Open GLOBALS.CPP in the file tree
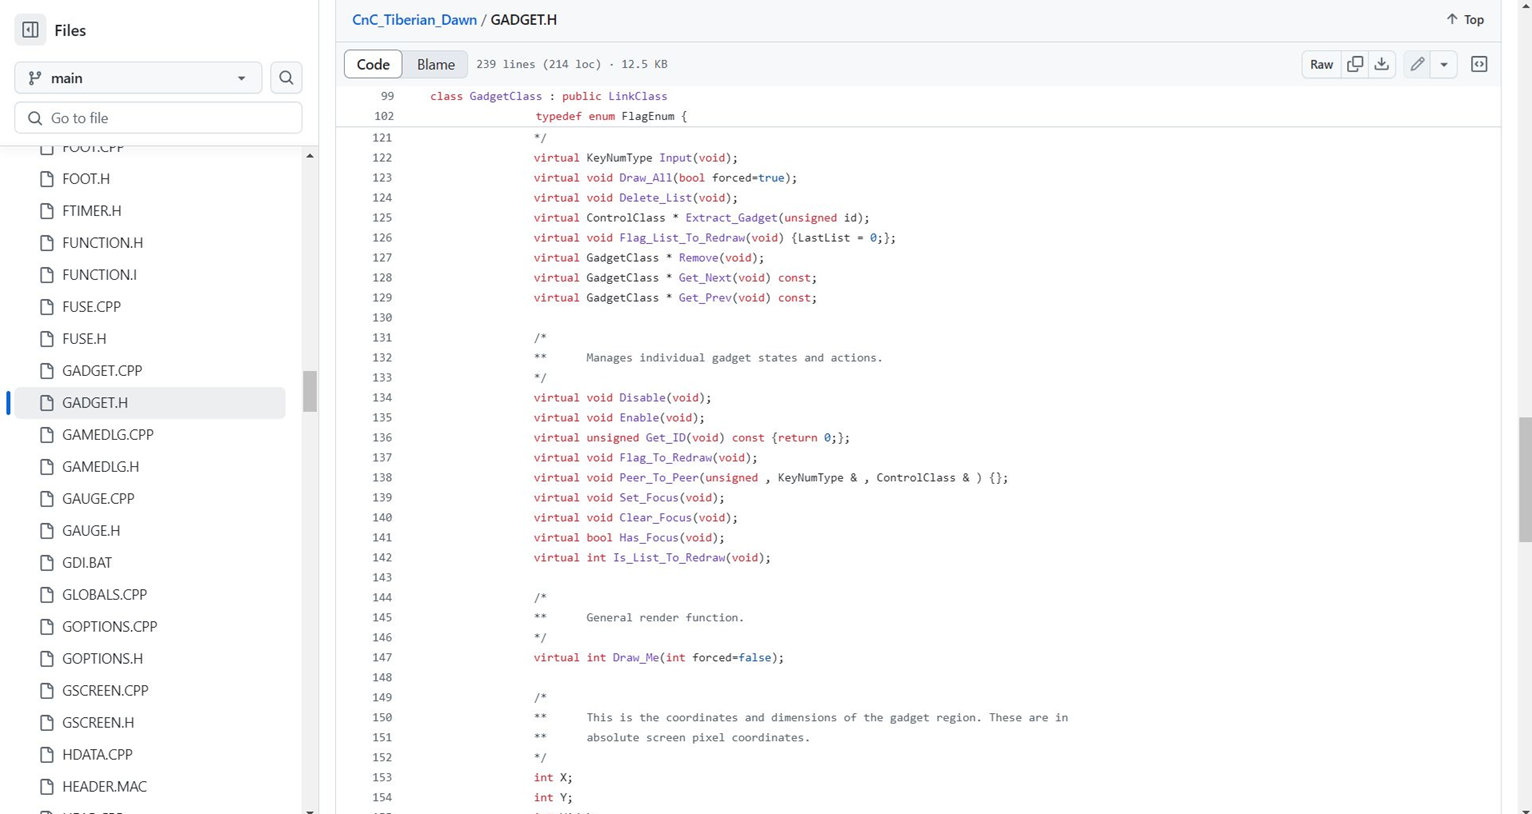 pyautogui.click(x=104, y=595)
